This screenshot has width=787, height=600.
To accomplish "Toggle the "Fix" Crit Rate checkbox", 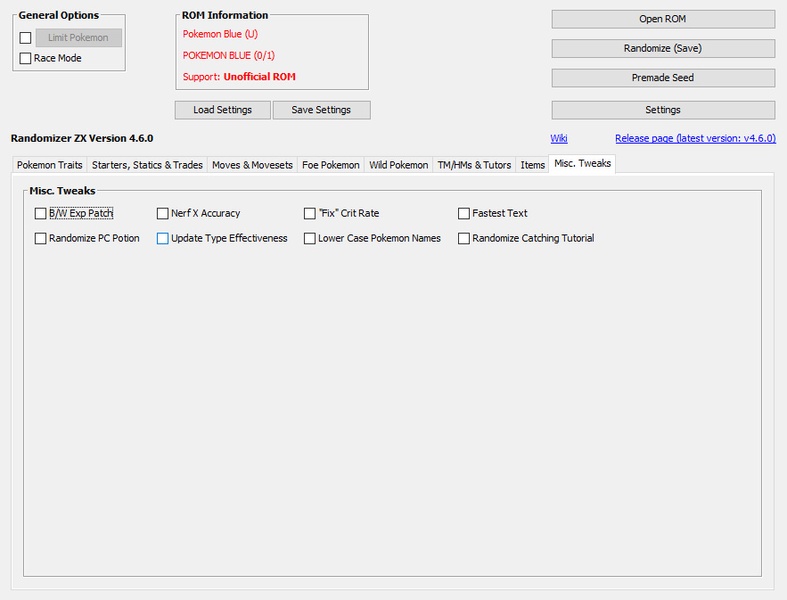I will click(x=310, y=213).
